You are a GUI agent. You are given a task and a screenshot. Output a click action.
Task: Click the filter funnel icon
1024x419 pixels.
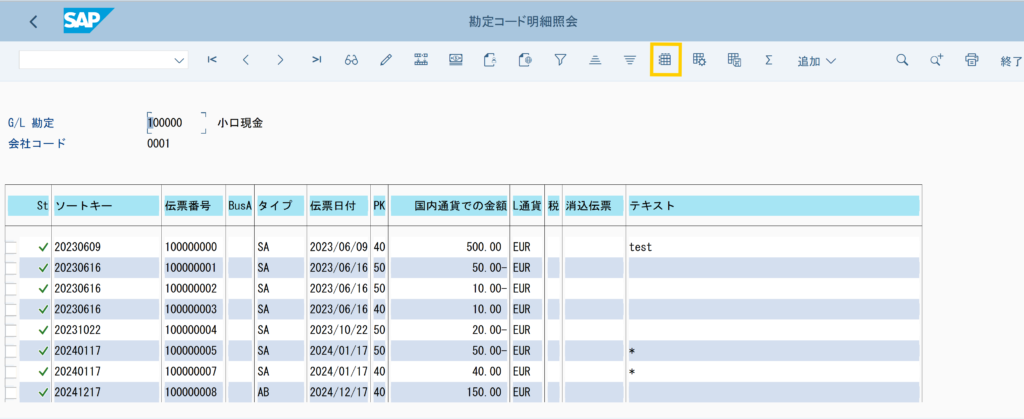(561, 60)
